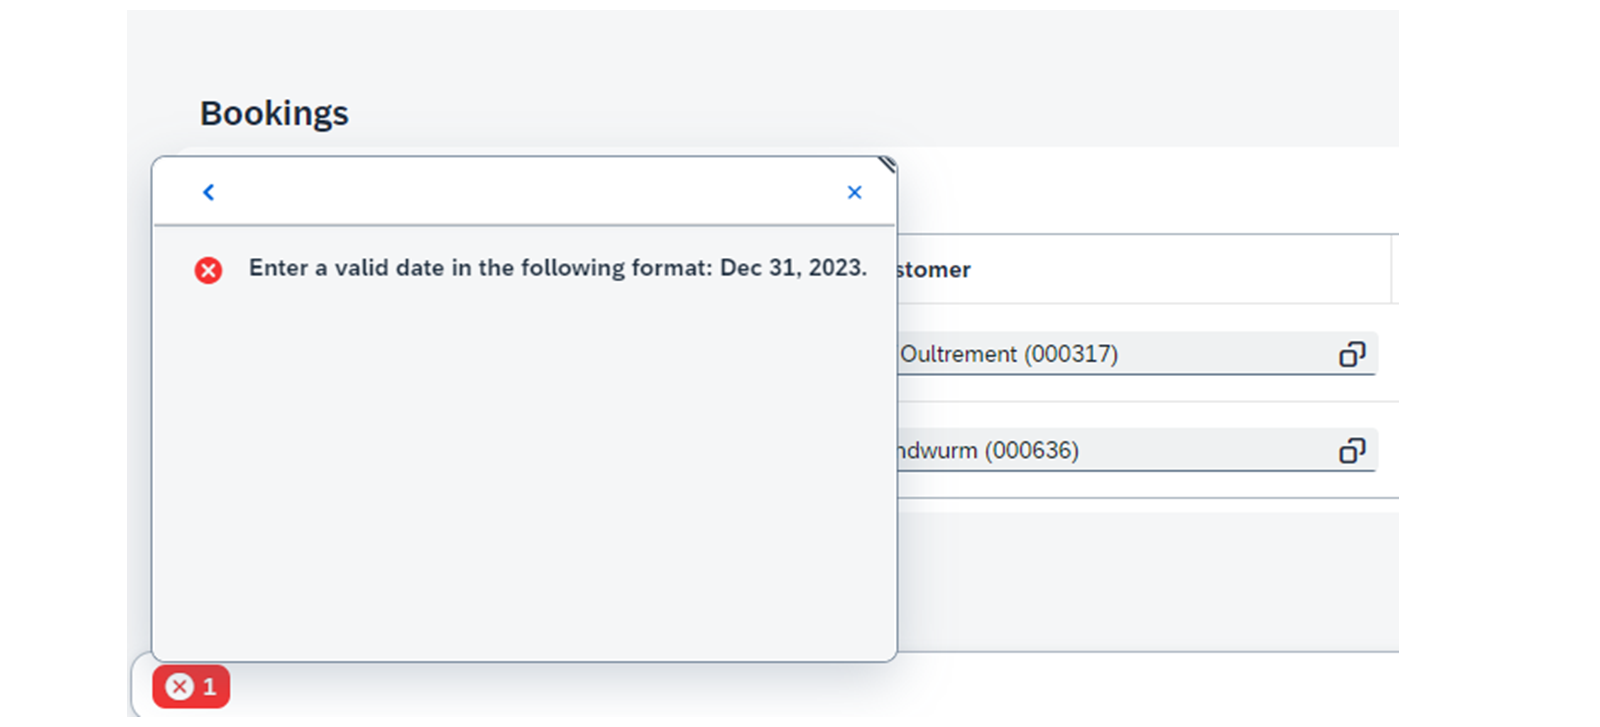The height and width of the screenshot is (727, 1600).
Task: Select the table row containing Oultrement (000317)
Action: click(x=1148, y=354)
